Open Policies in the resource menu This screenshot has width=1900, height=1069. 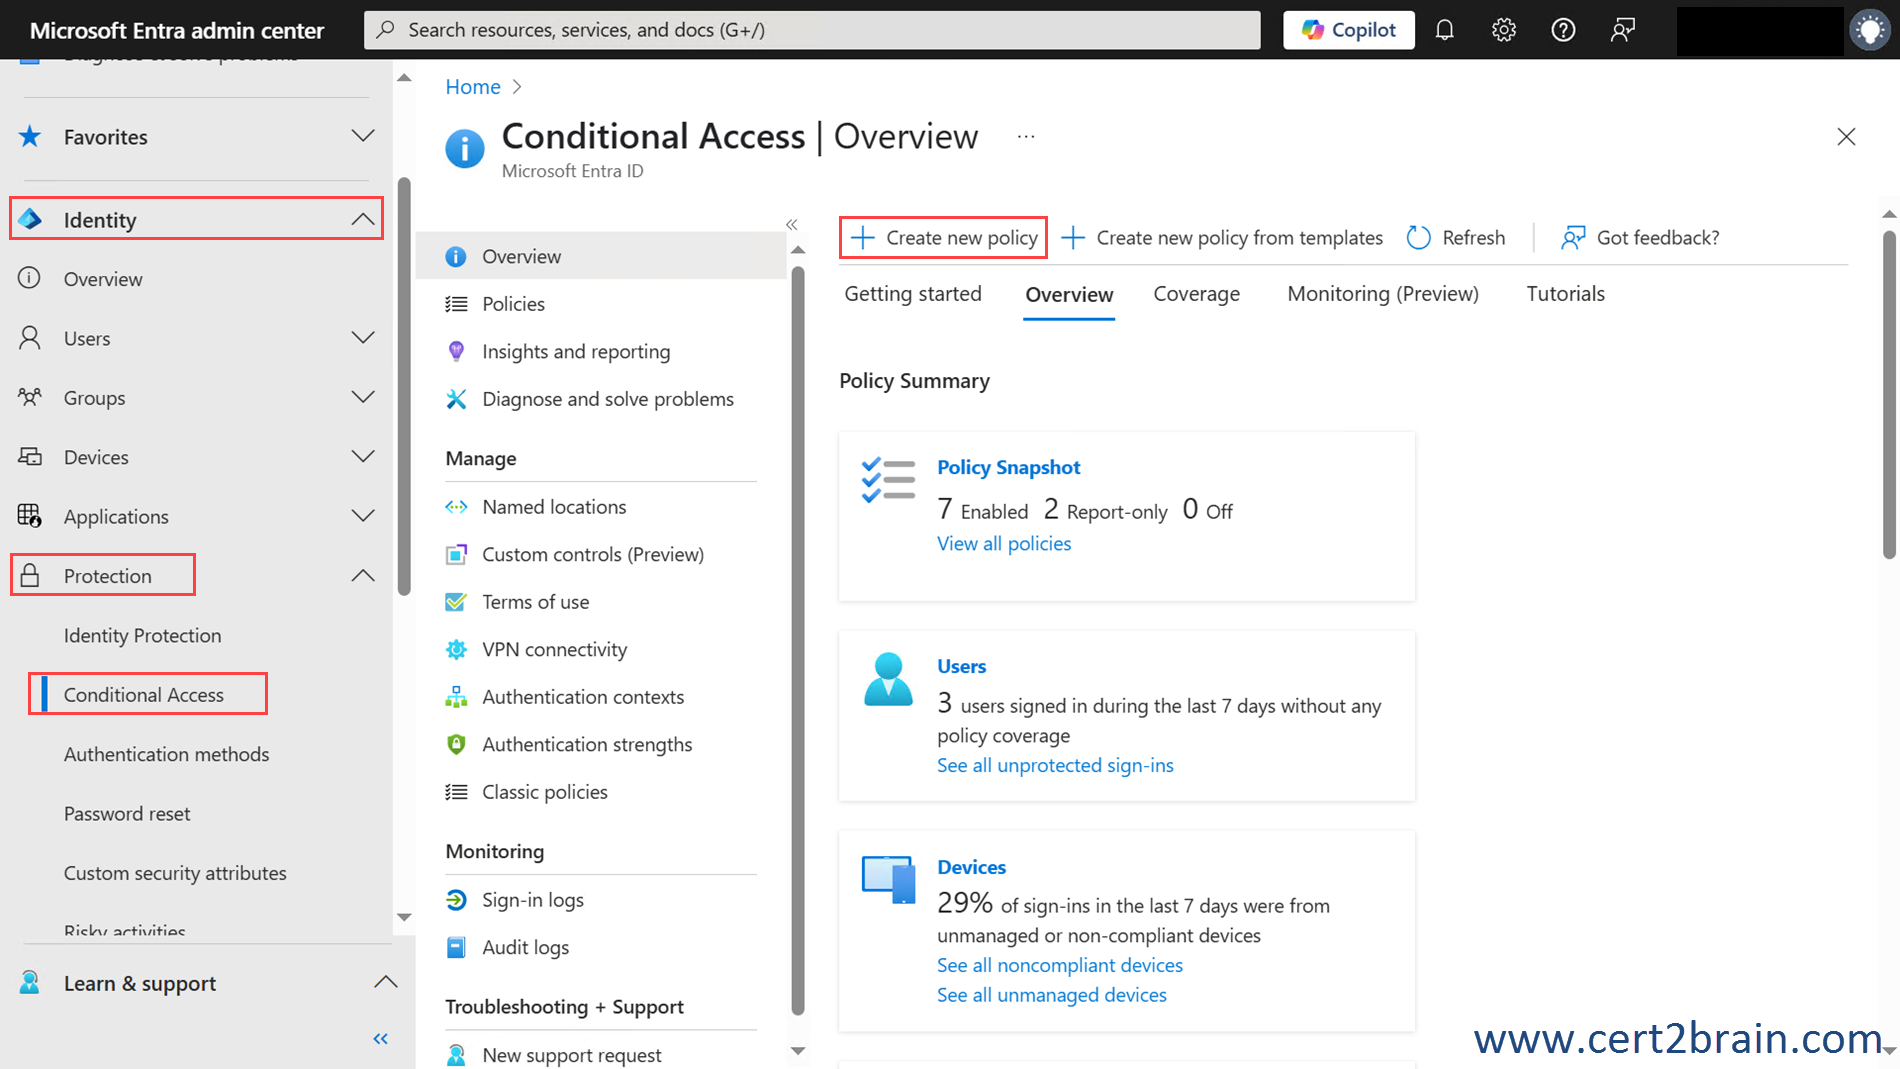click(513, 304)
